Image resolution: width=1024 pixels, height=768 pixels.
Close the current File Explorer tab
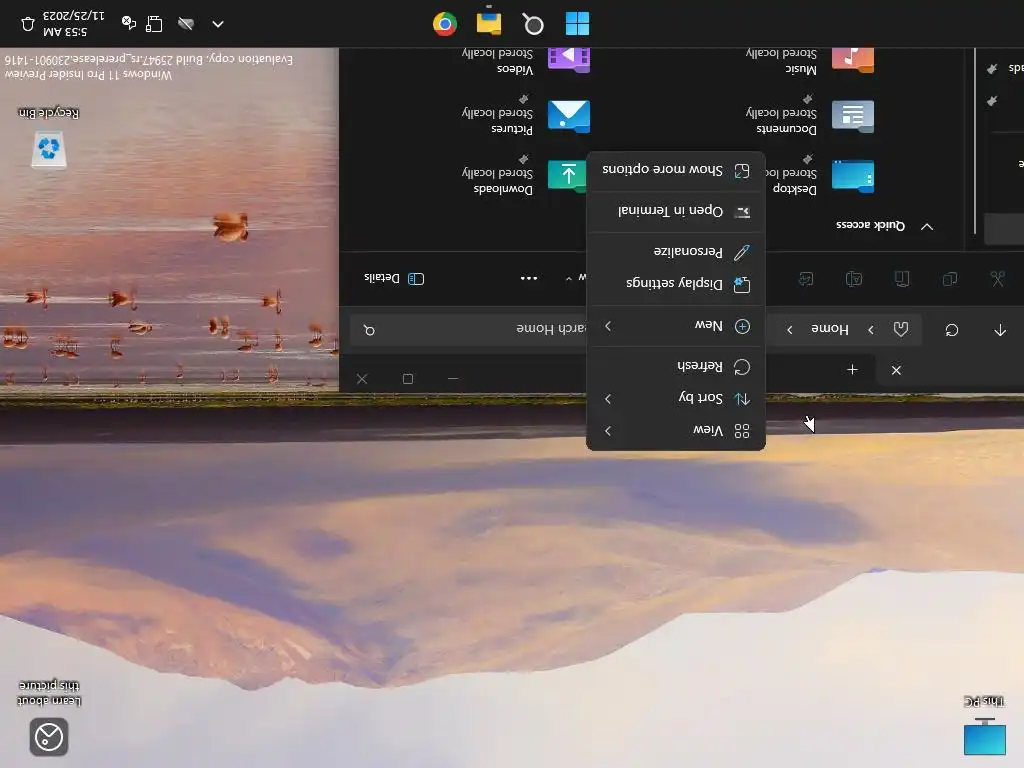(896, 370)
